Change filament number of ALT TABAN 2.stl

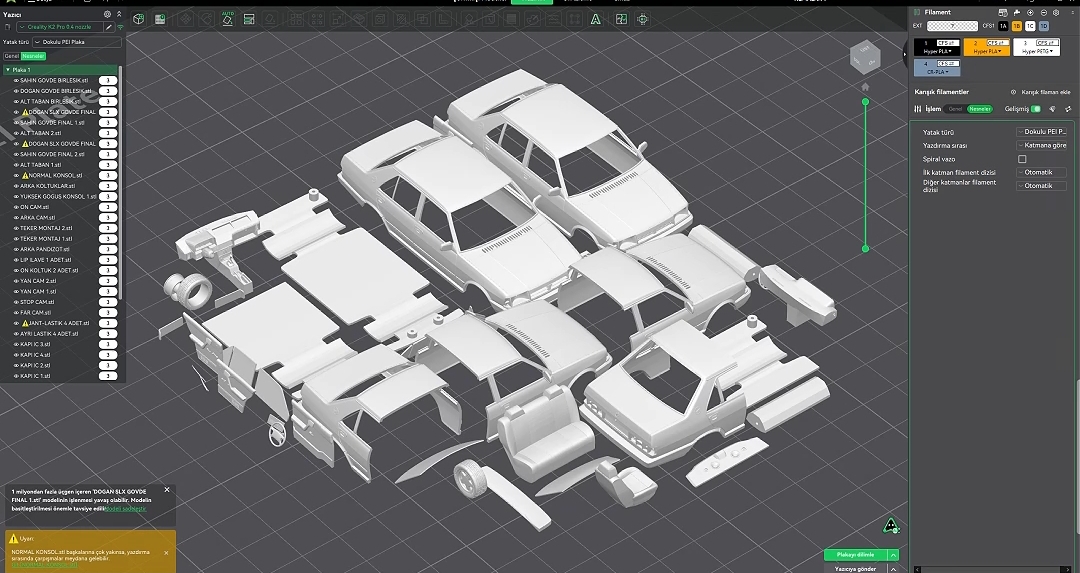pos(108,133)
